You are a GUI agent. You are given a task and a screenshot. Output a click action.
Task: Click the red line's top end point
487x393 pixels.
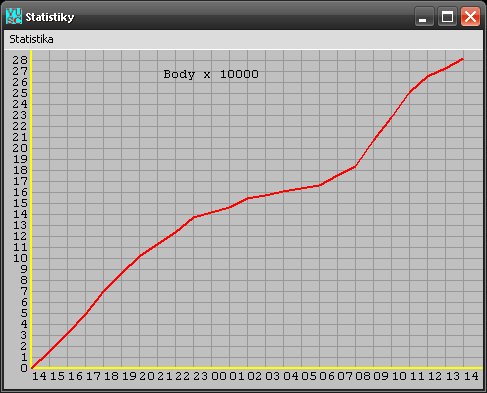462,59
